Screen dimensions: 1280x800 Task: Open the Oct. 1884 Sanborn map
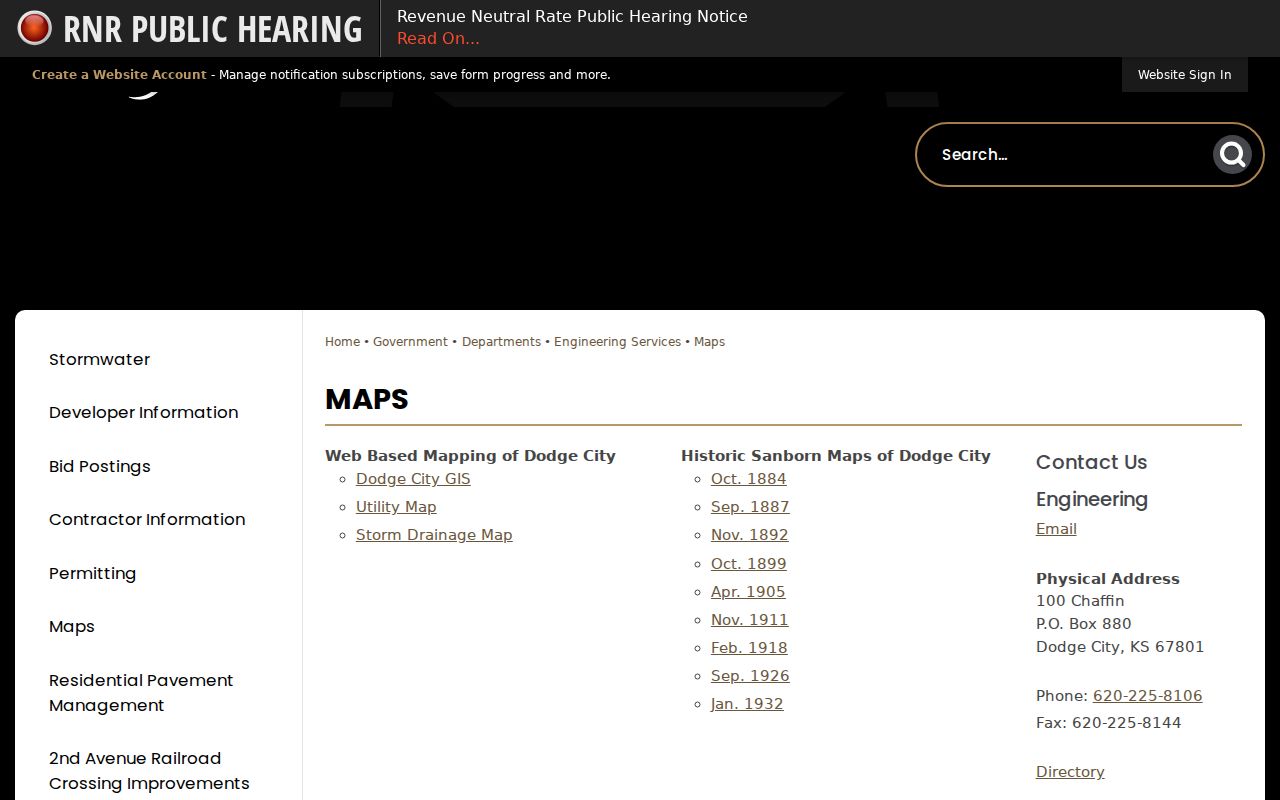click(748, 479)
